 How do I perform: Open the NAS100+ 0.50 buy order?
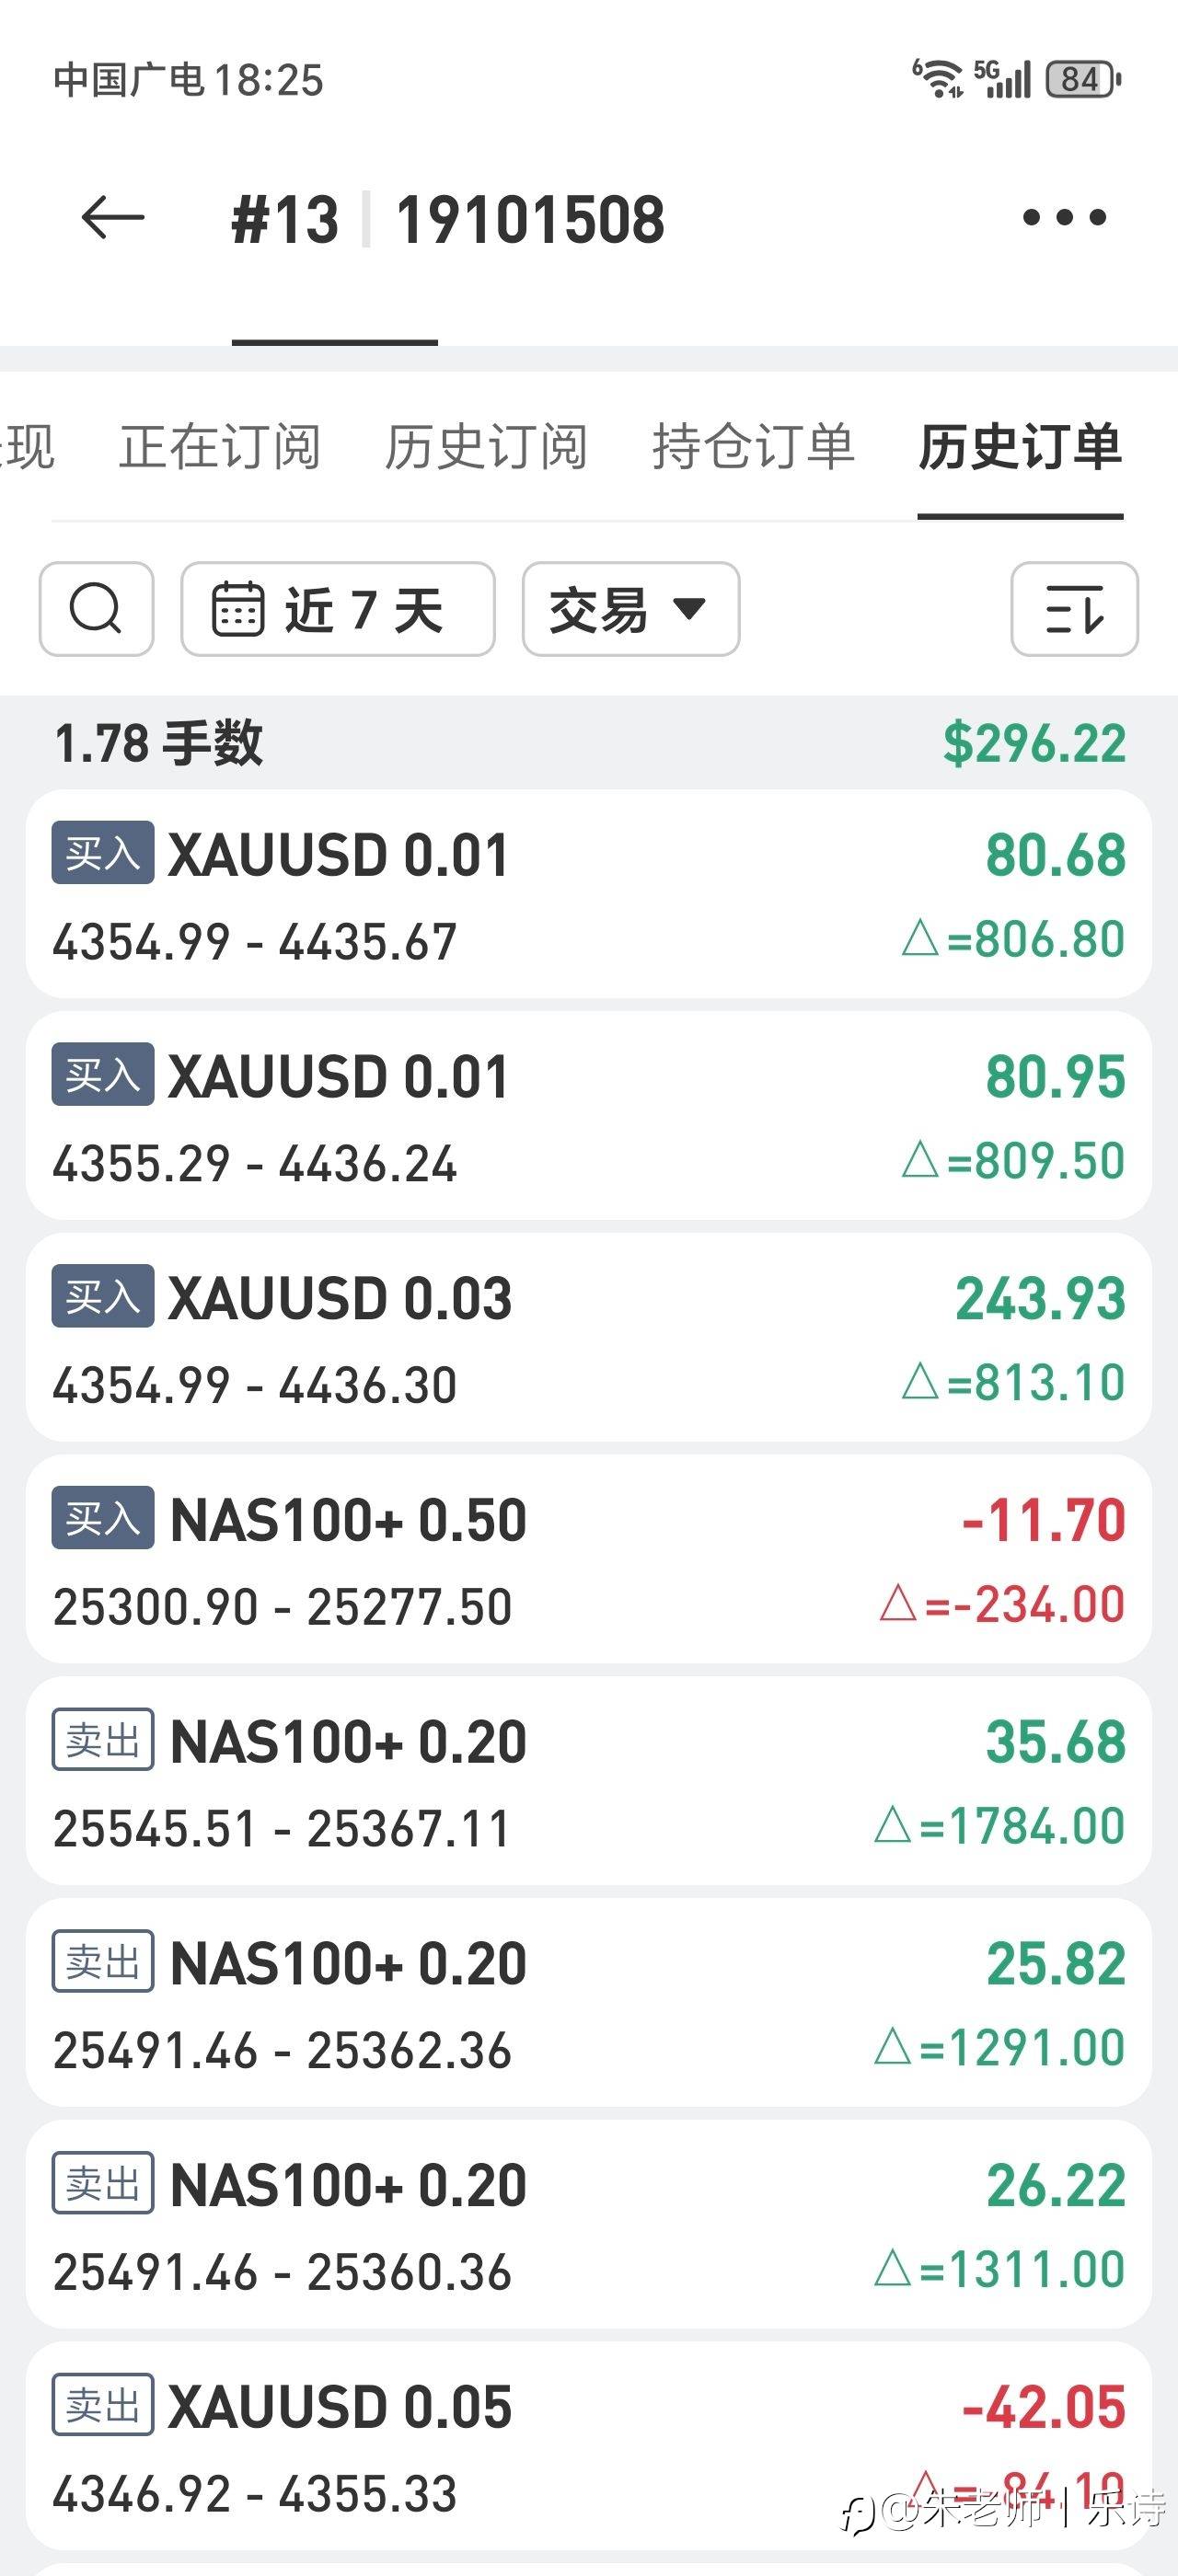[x=588, y=1560]
